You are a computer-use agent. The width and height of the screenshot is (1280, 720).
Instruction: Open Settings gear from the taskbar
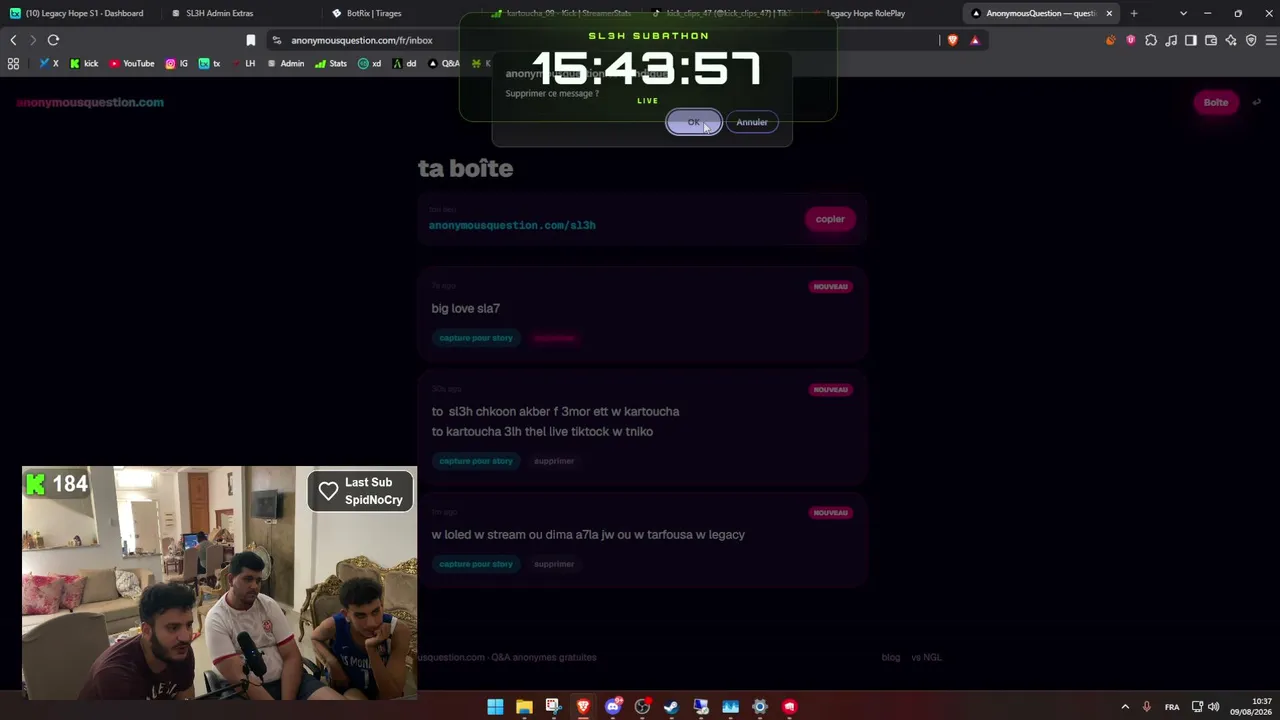coord(760,707)
